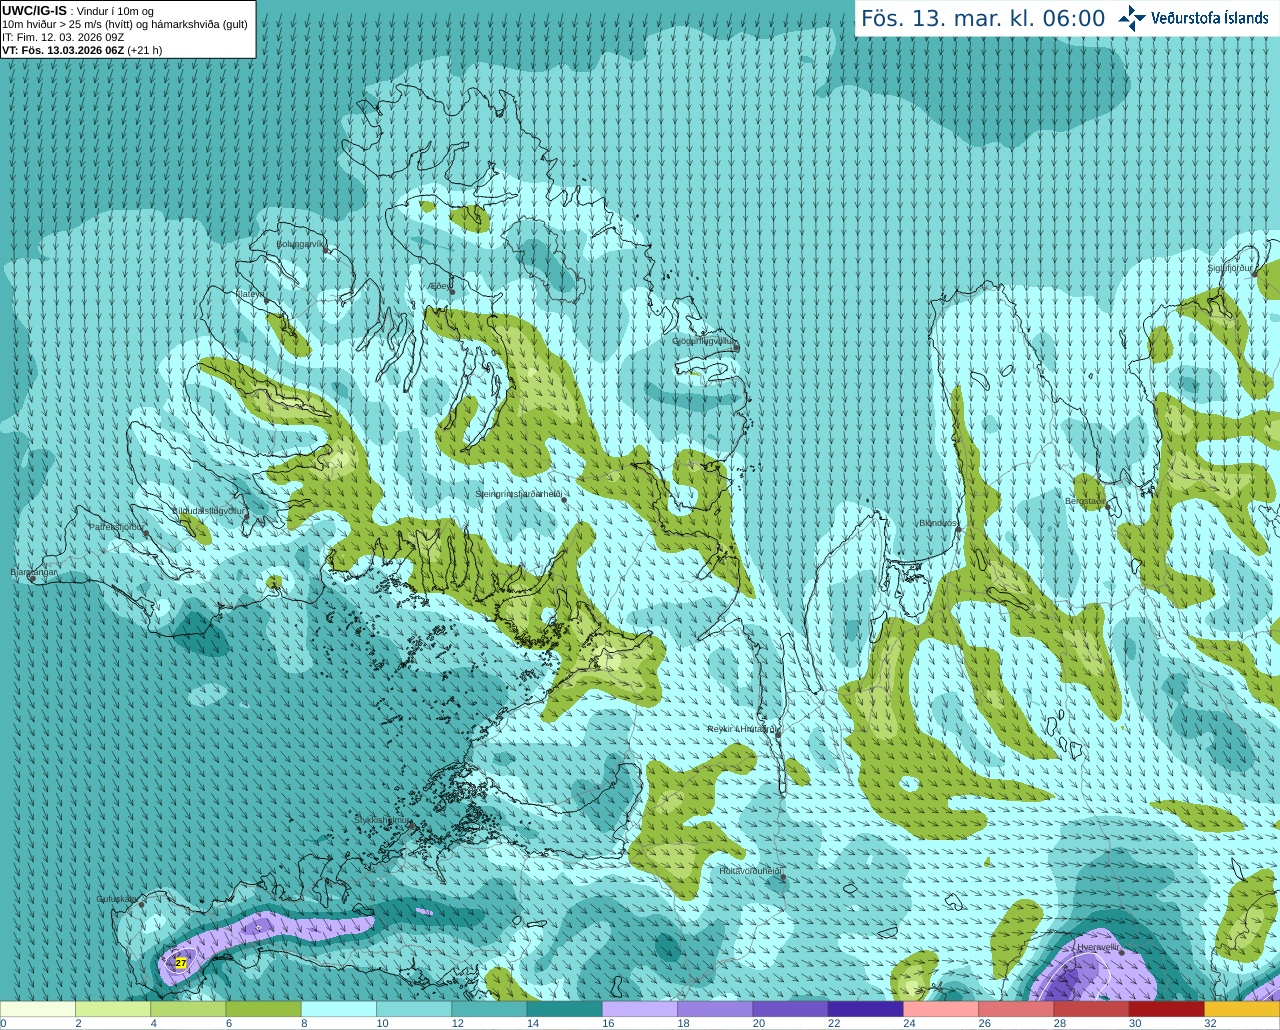
Task: Click the forecast time 'Fös. 13. mar. kl. 06:00'
Action: point(983,18)
